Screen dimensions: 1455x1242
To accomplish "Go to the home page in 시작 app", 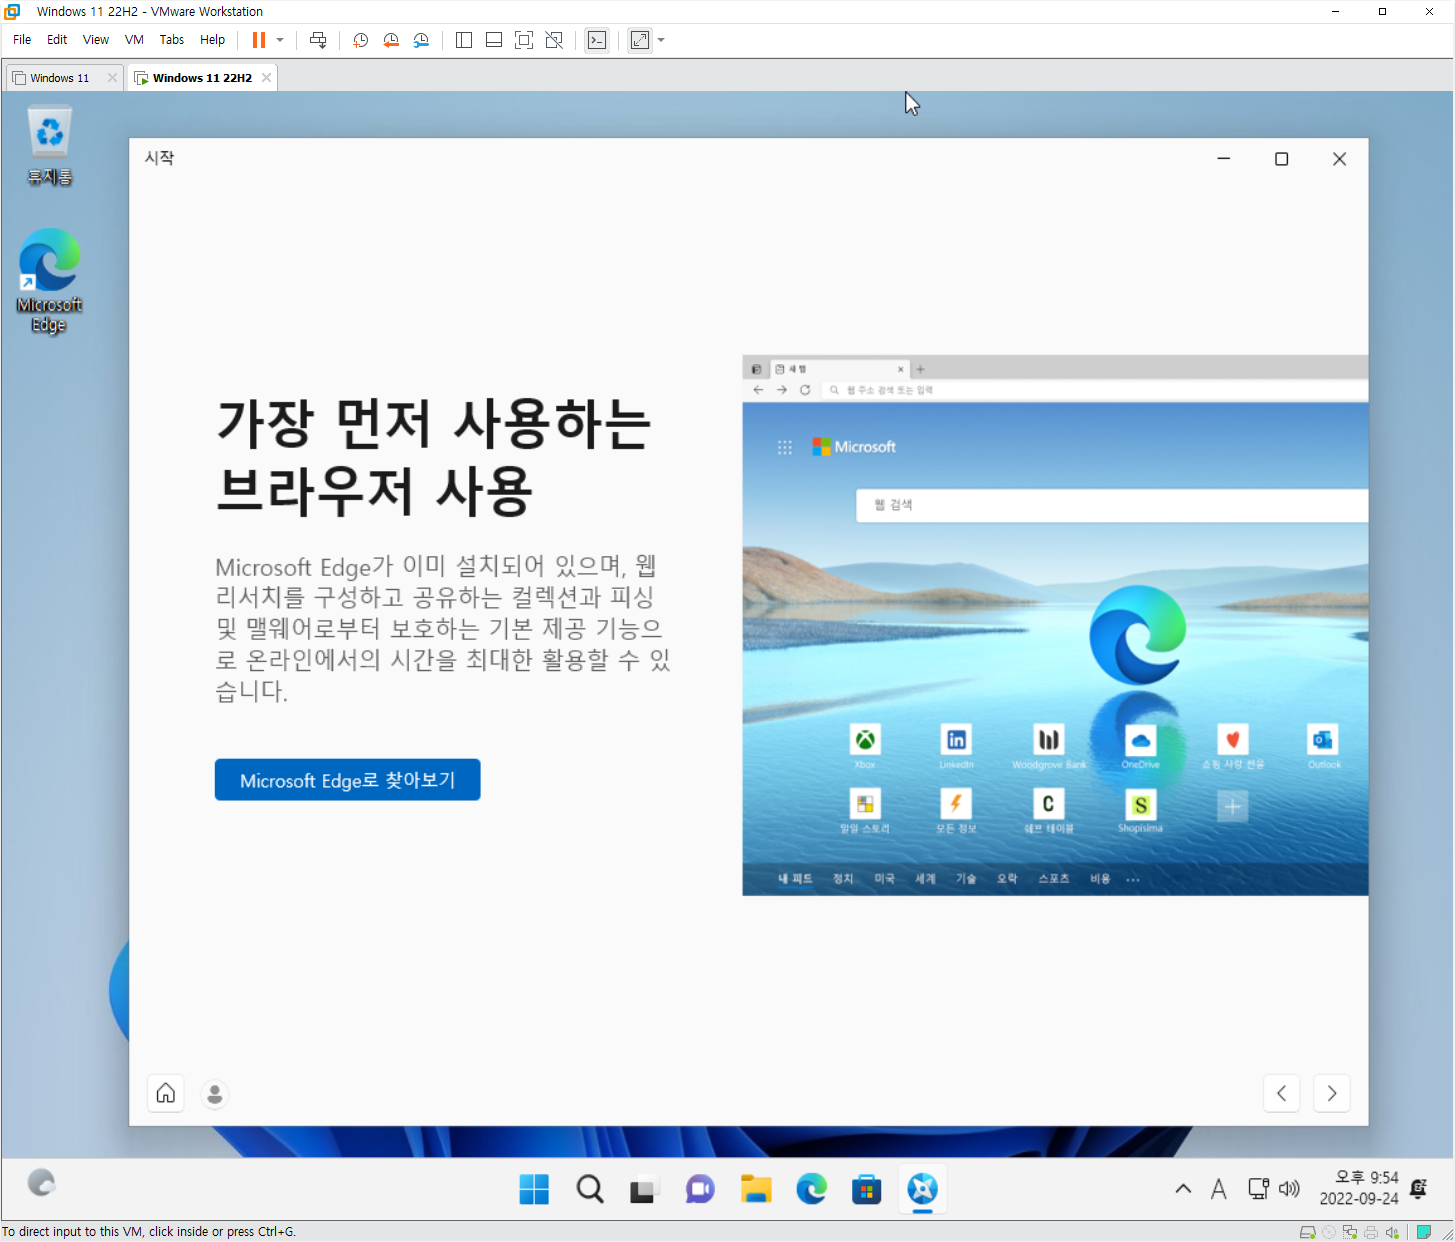I will click(166, 1093).
